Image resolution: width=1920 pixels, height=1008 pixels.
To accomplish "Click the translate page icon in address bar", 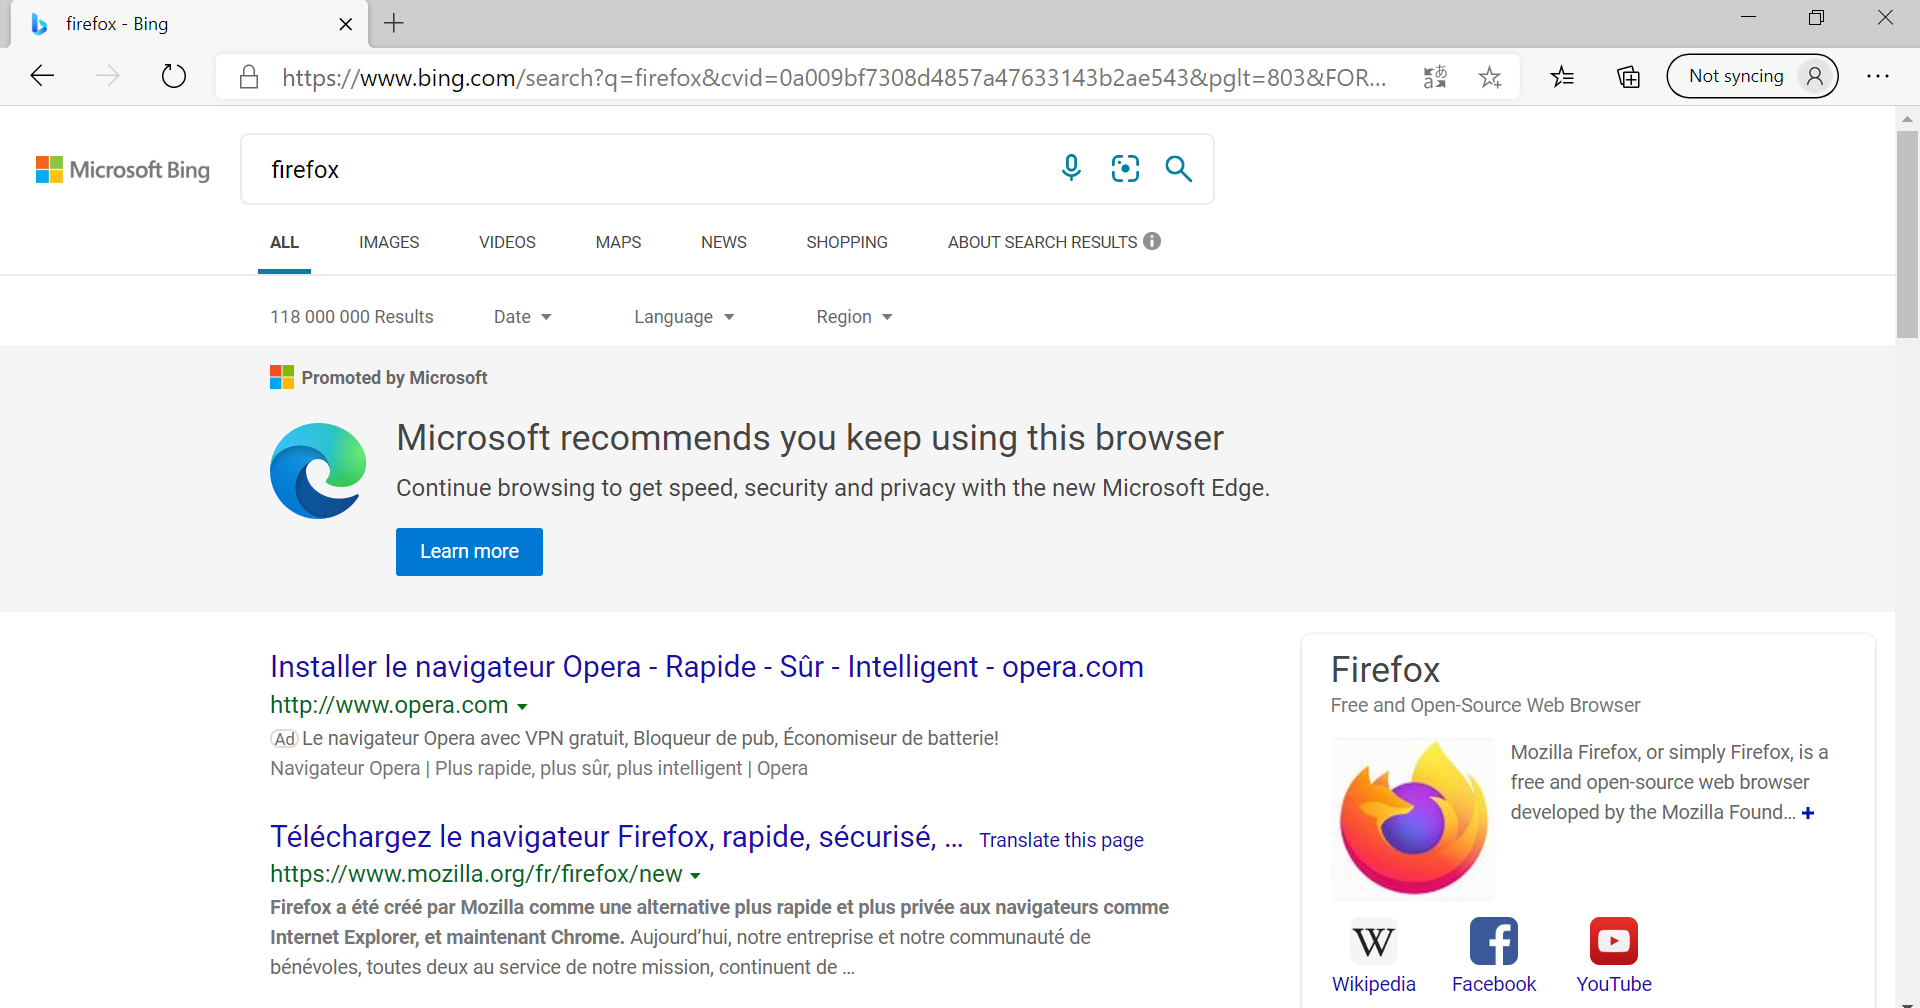I will tap(1435, 77).
